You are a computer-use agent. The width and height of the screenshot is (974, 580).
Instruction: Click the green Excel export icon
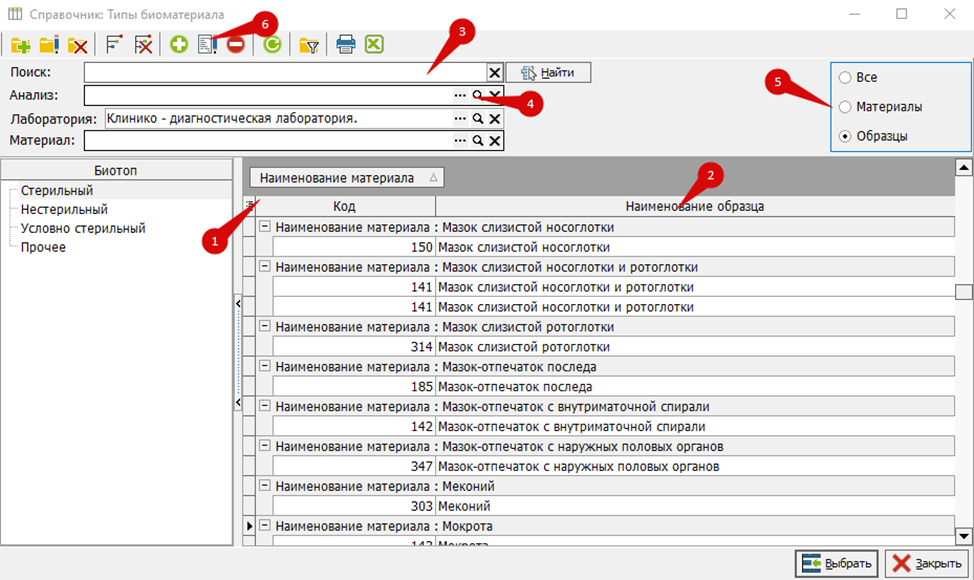click(x=374, y=44)
